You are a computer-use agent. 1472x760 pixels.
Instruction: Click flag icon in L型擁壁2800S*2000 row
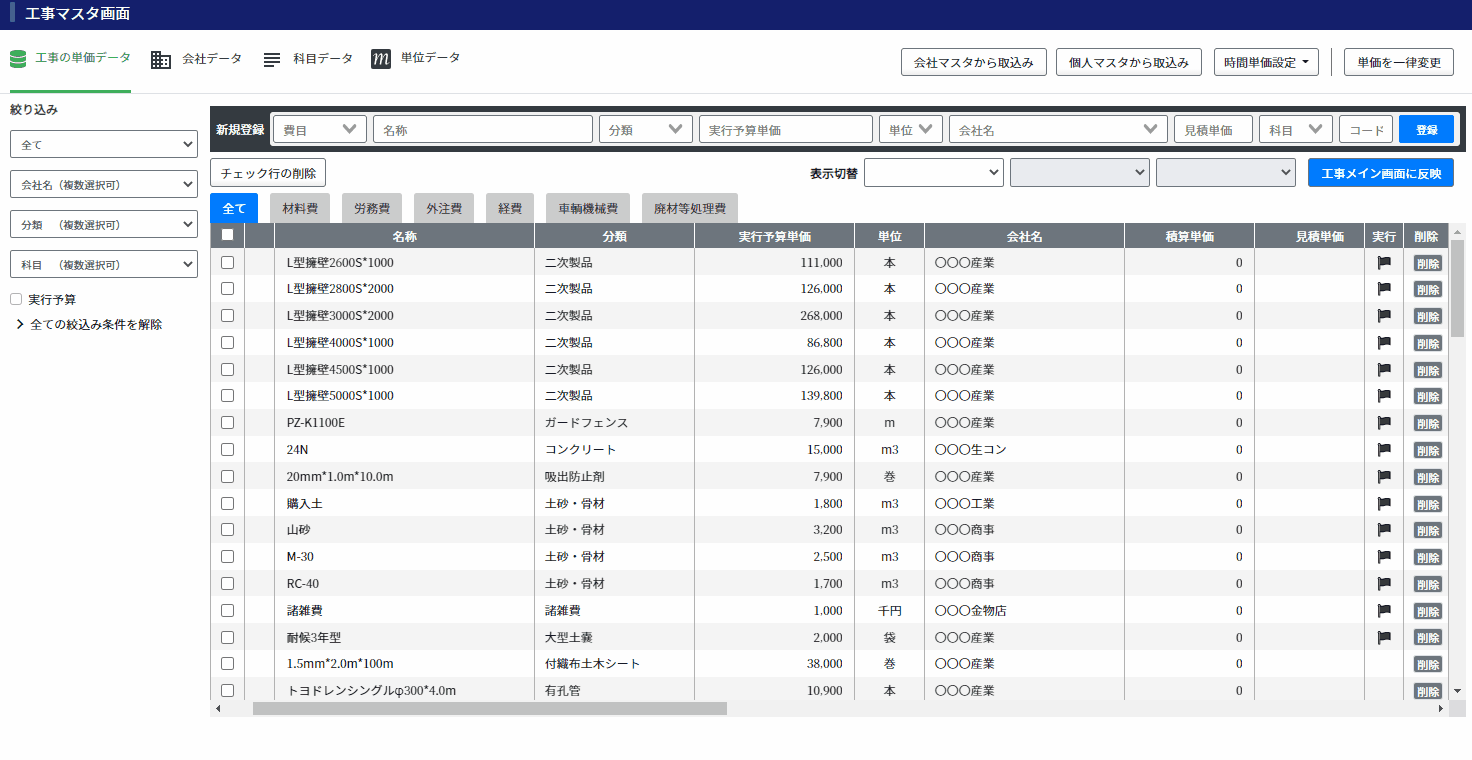1384,289
